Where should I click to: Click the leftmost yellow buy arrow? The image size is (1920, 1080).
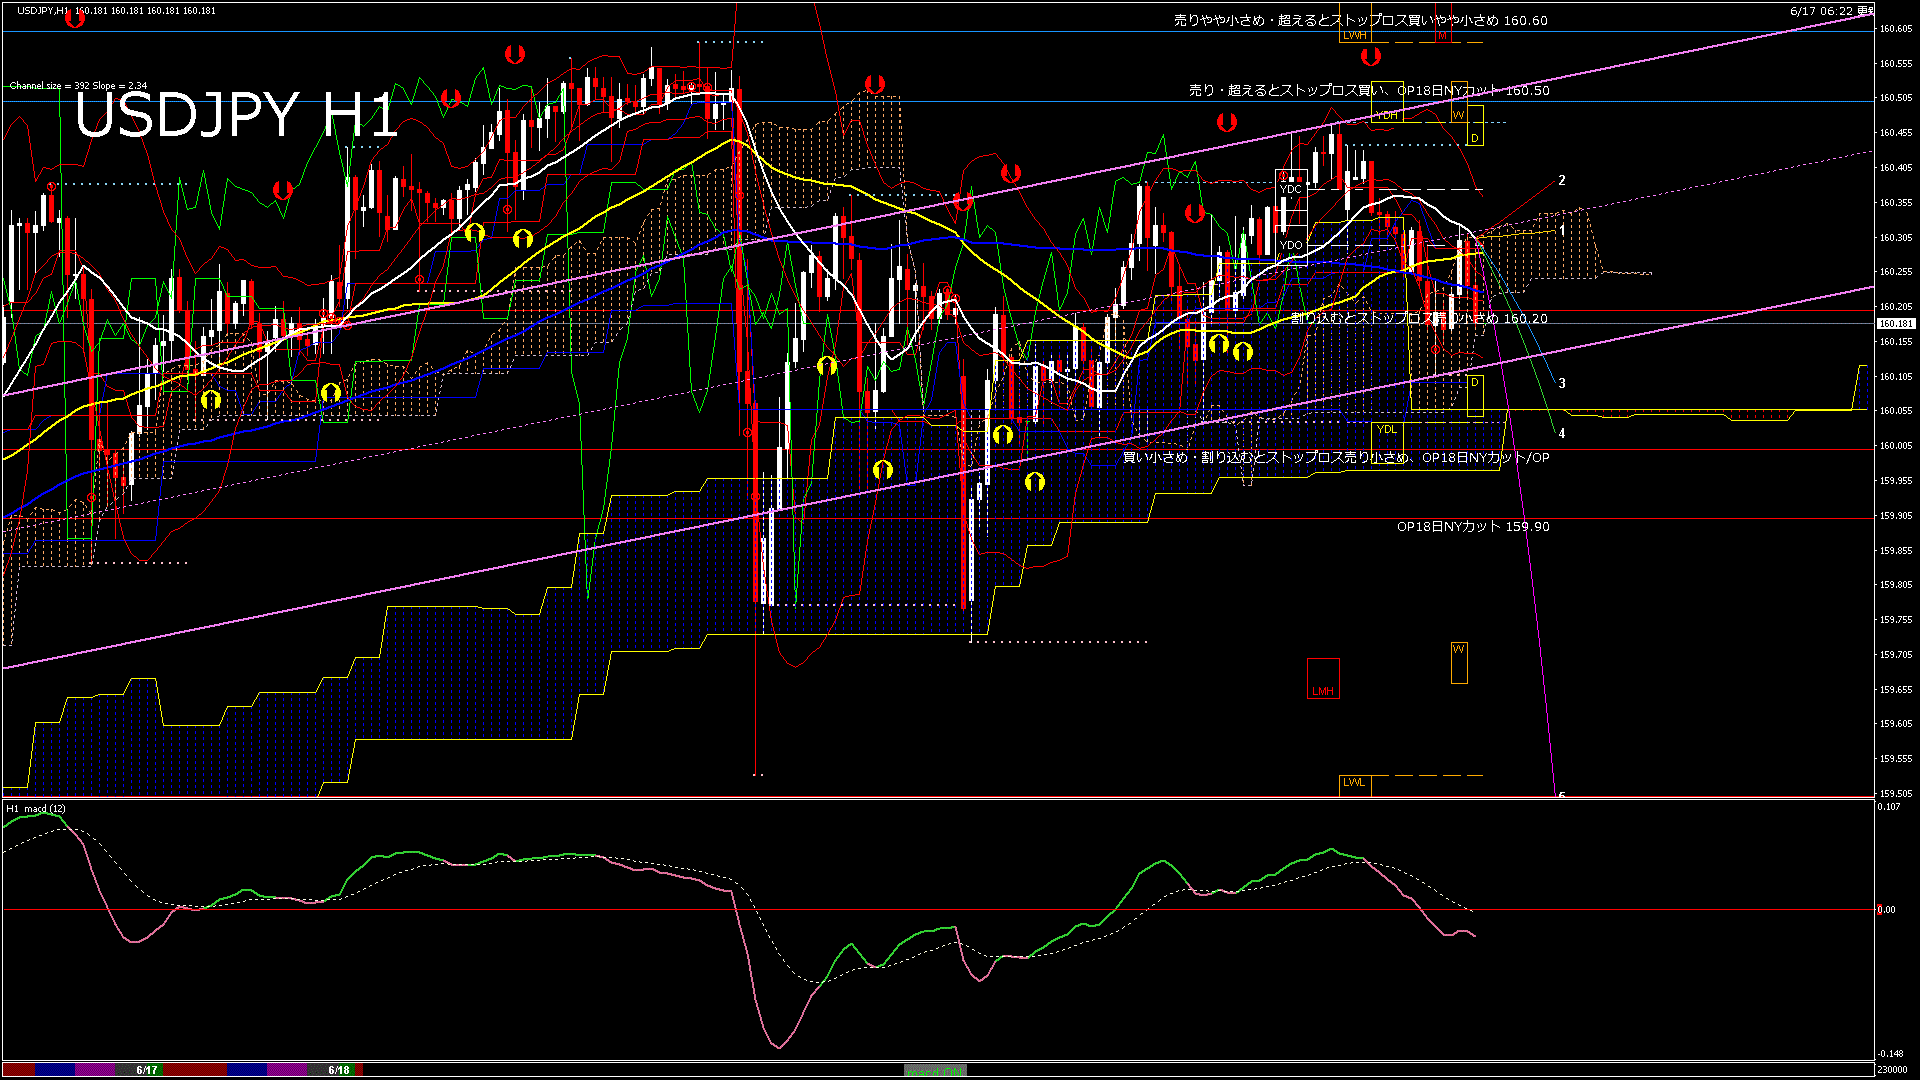pyautogui.click(x=210, y=400)
